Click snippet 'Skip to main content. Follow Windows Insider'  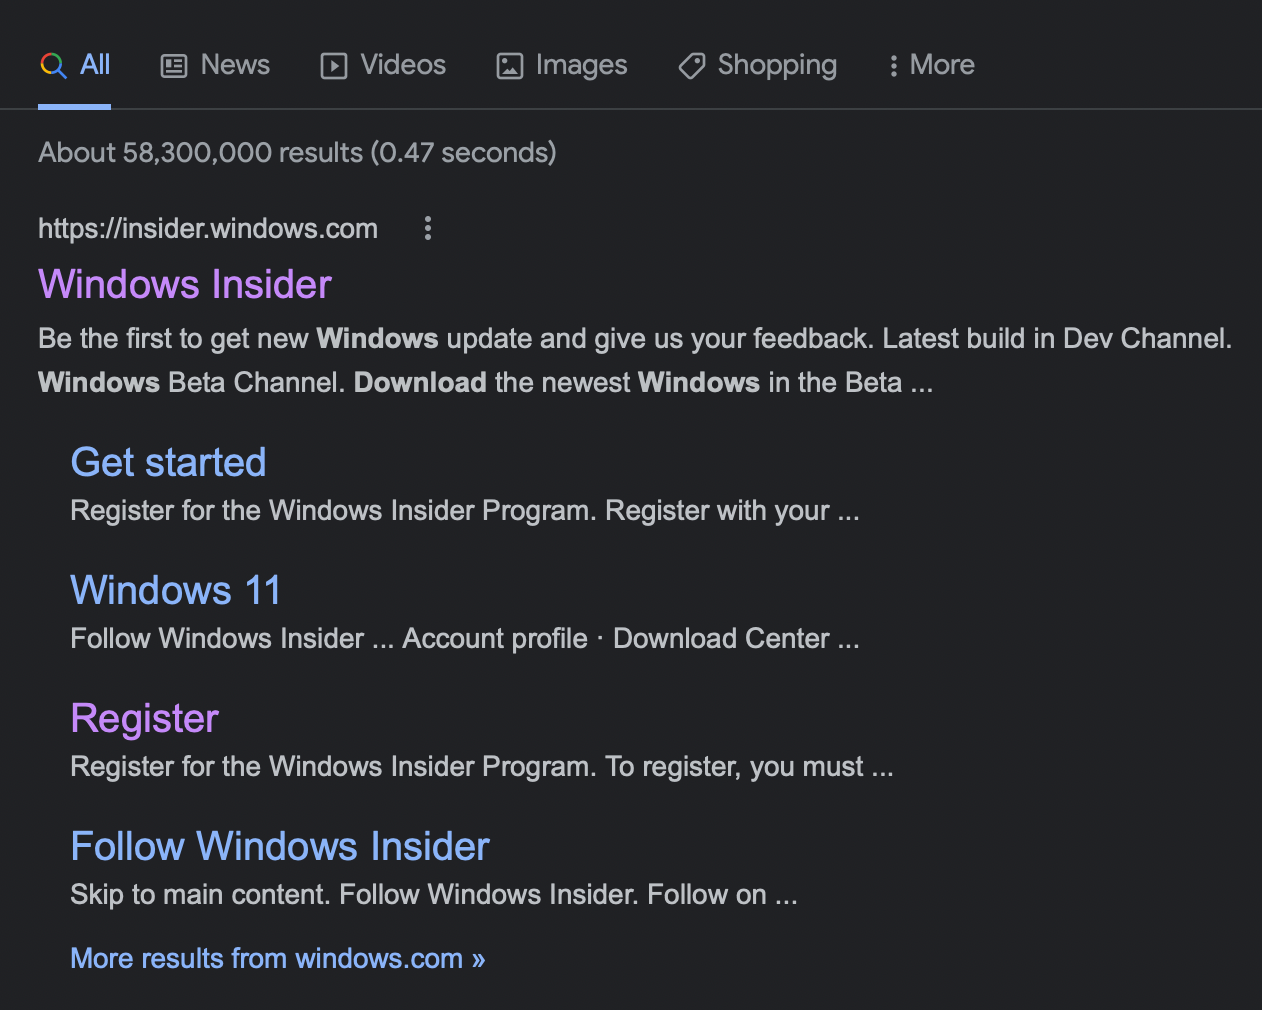[x=434, y=895]
